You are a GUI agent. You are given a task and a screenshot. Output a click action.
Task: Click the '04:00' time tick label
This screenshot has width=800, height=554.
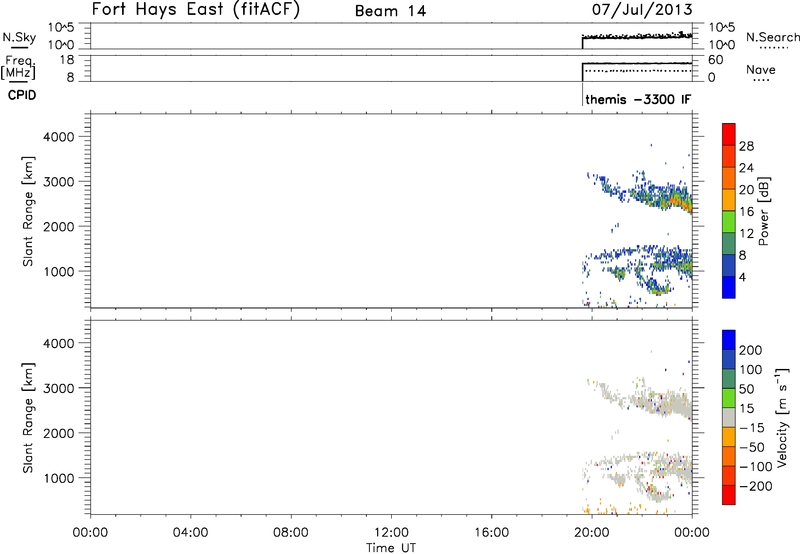190,533
